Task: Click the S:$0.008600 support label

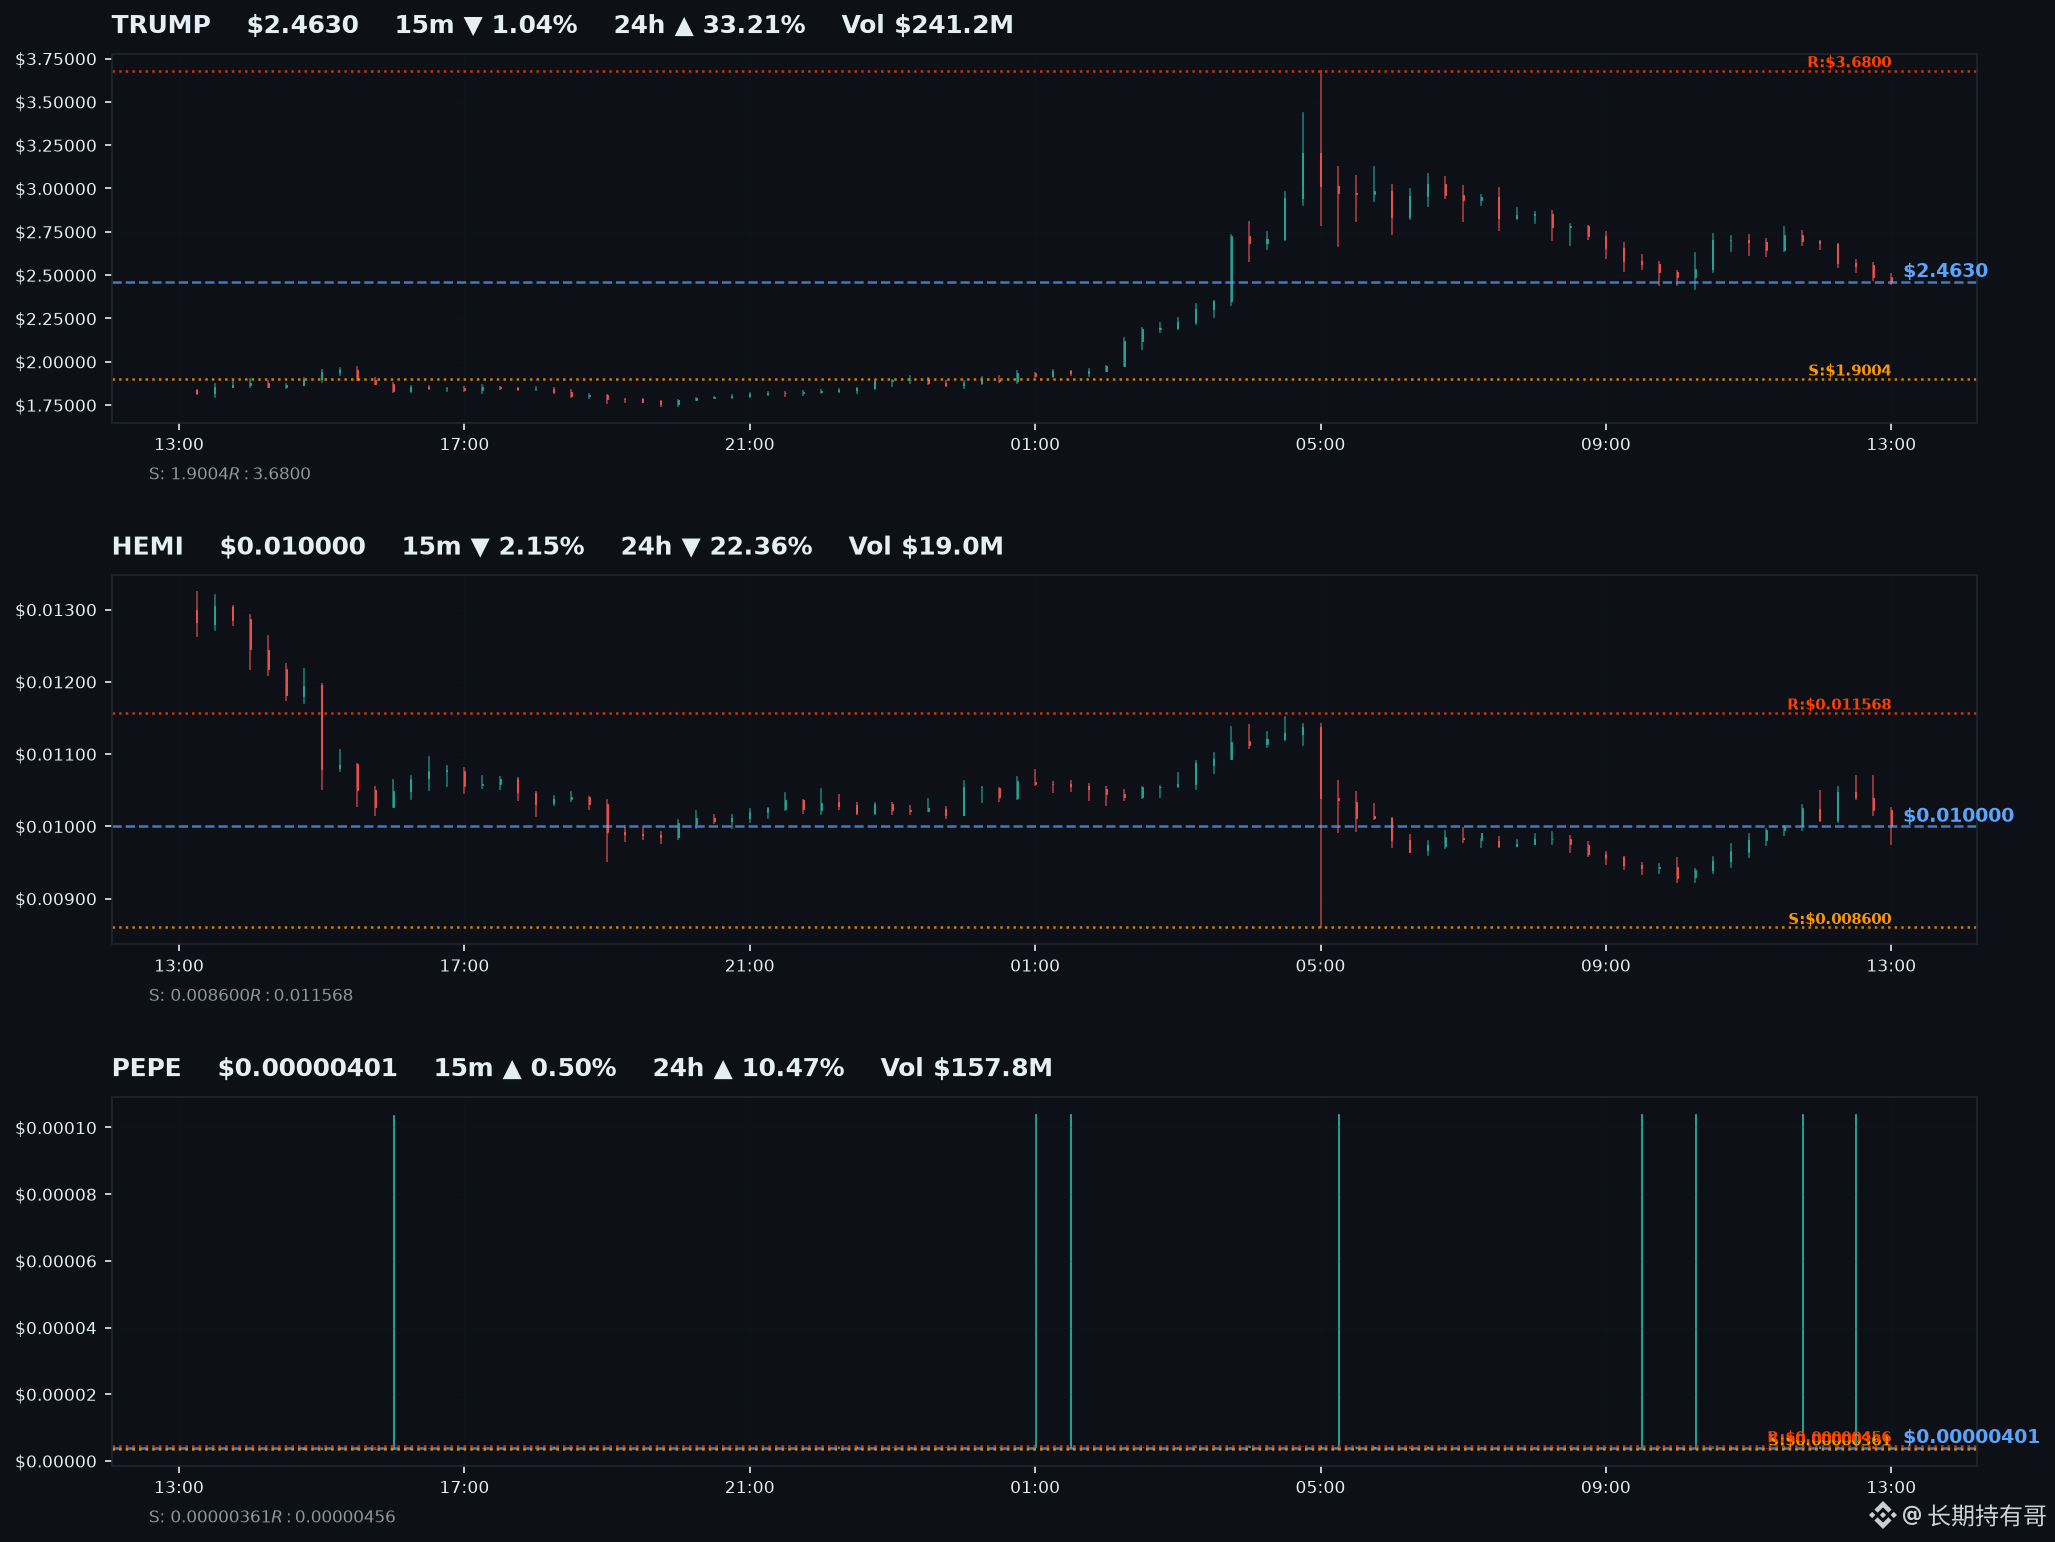Action: point(1840,919)
